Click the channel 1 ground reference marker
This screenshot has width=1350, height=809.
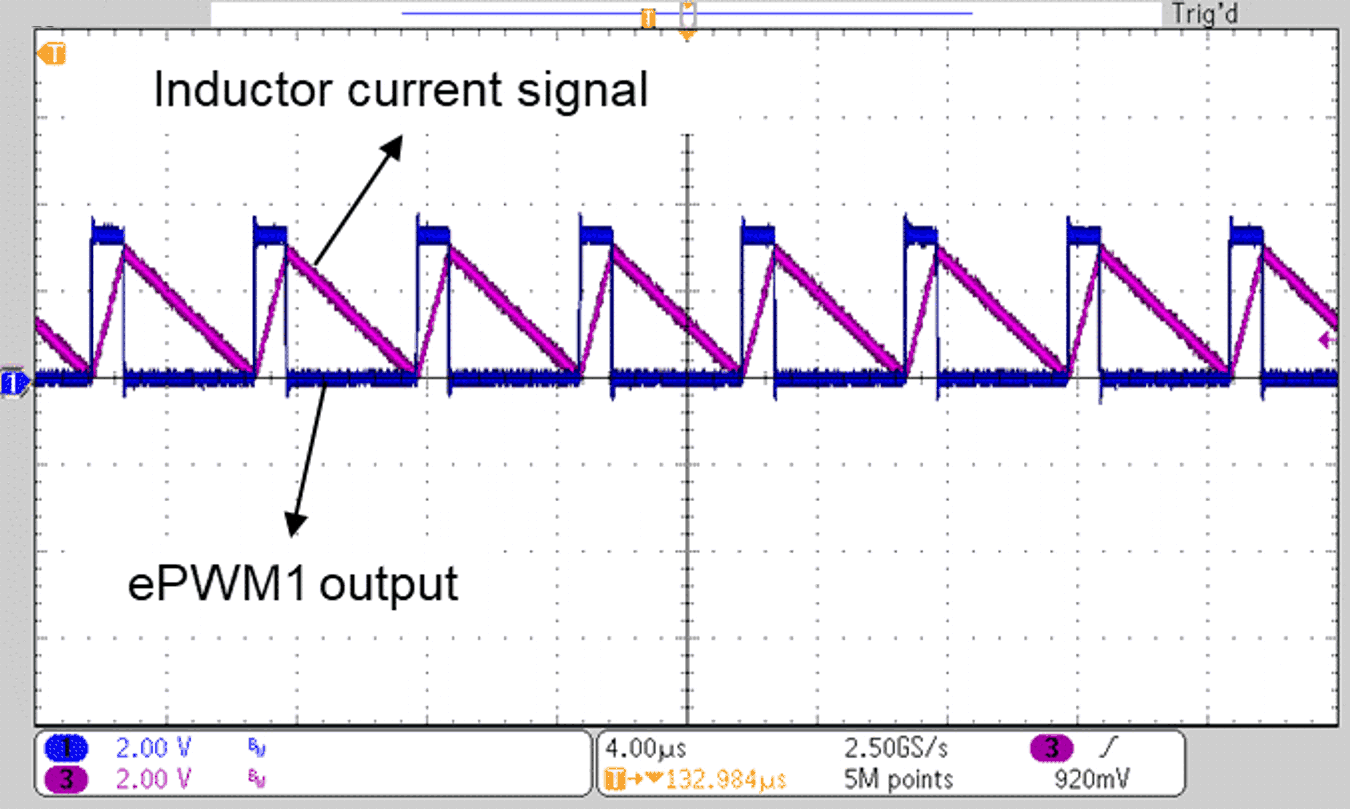tap(15, 381)
